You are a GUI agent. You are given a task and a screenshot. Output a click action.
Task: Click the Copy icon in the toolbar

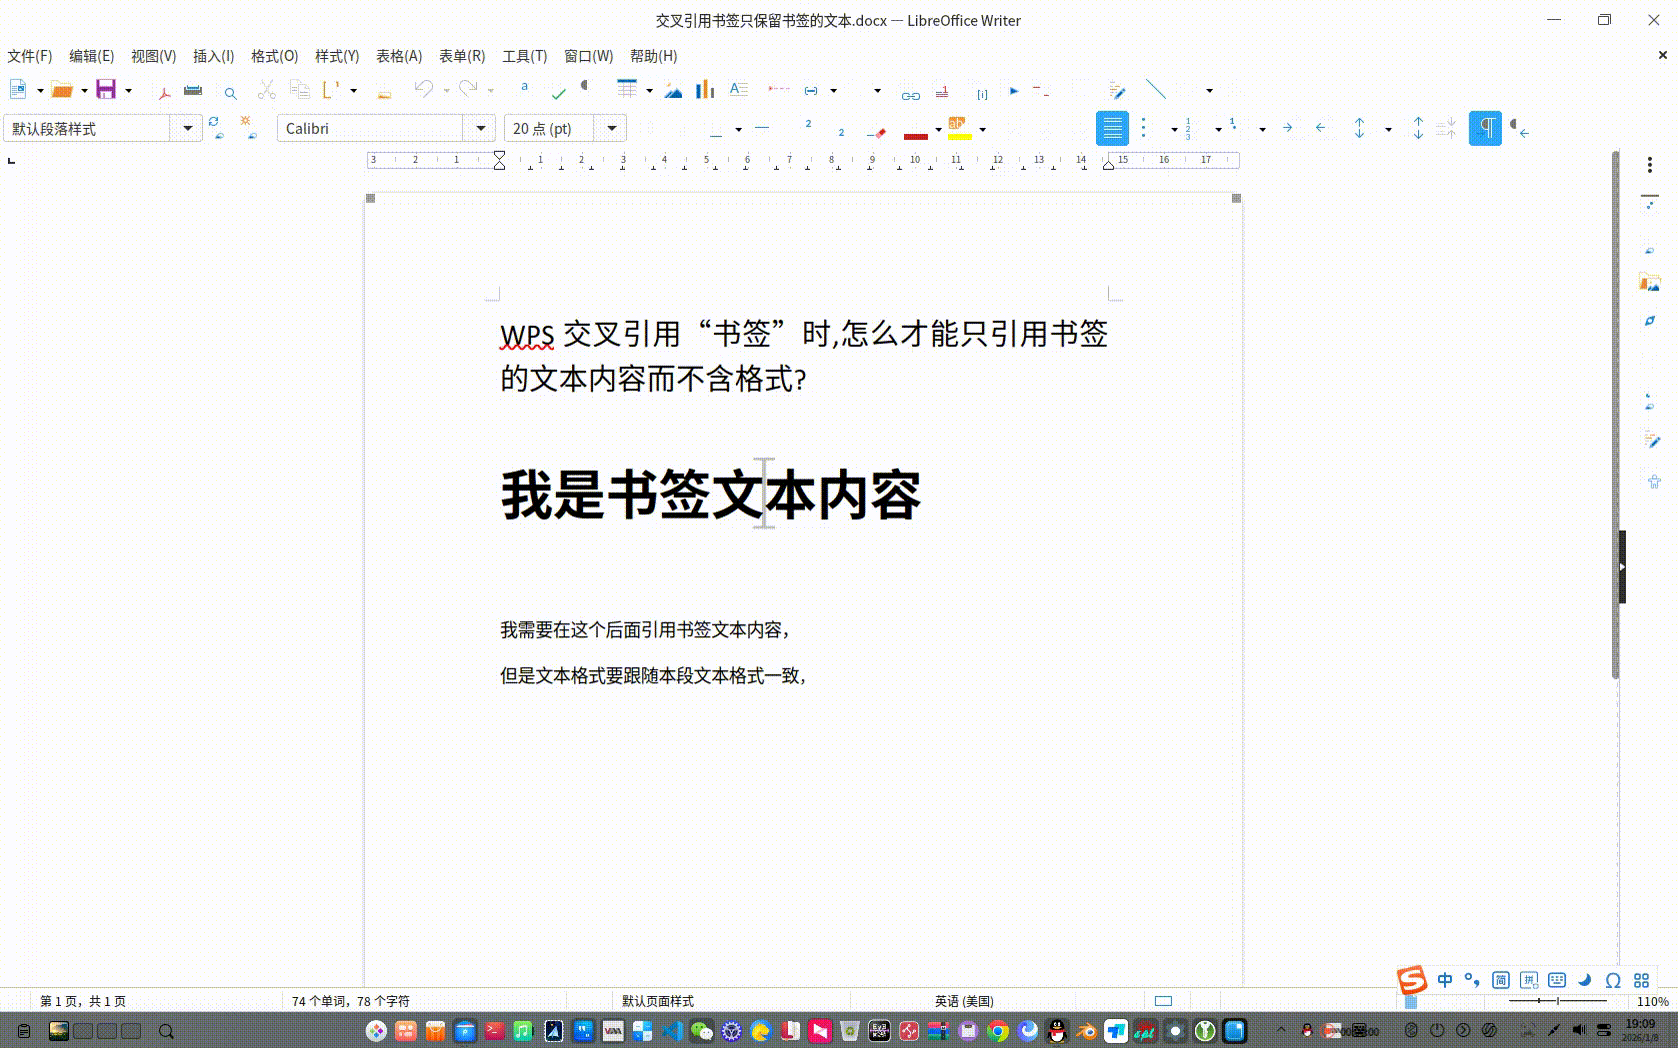[299, 90]
